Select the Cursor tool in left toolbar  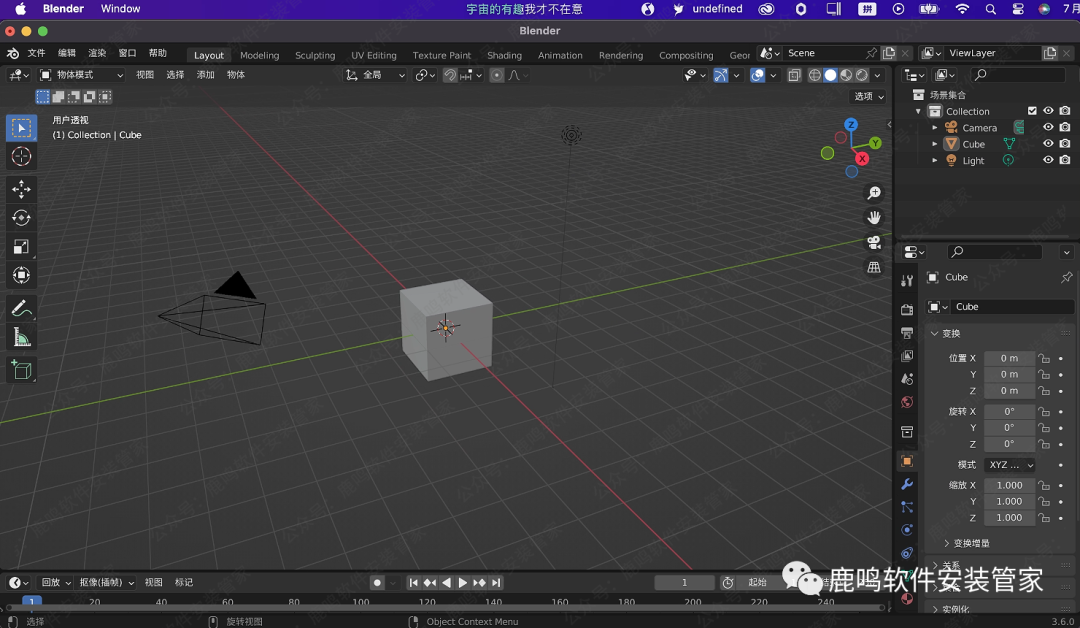coord(21,157)
